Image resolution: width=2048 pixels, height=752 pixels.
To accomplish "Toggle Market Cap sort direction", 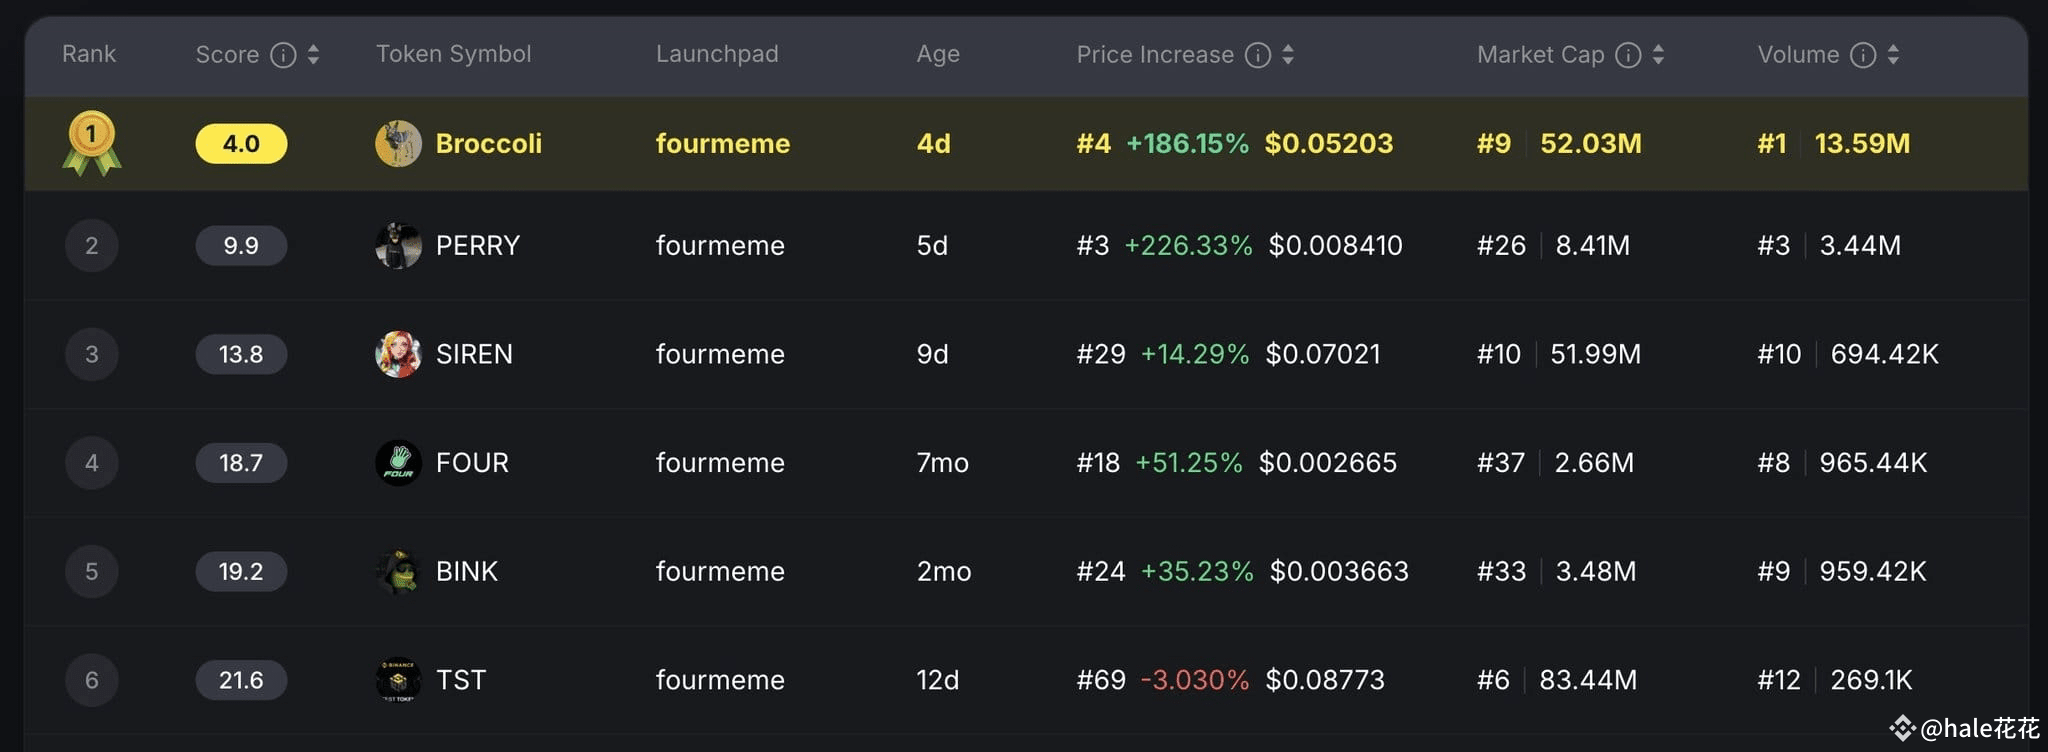I will (x=1658, y=55).
